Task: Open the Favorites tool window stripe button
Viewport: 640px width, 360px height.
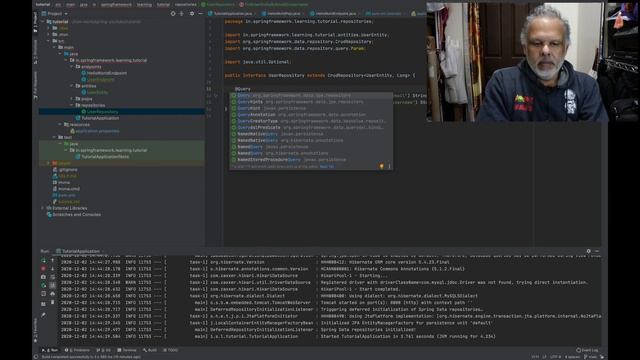Action: (36, 330)
